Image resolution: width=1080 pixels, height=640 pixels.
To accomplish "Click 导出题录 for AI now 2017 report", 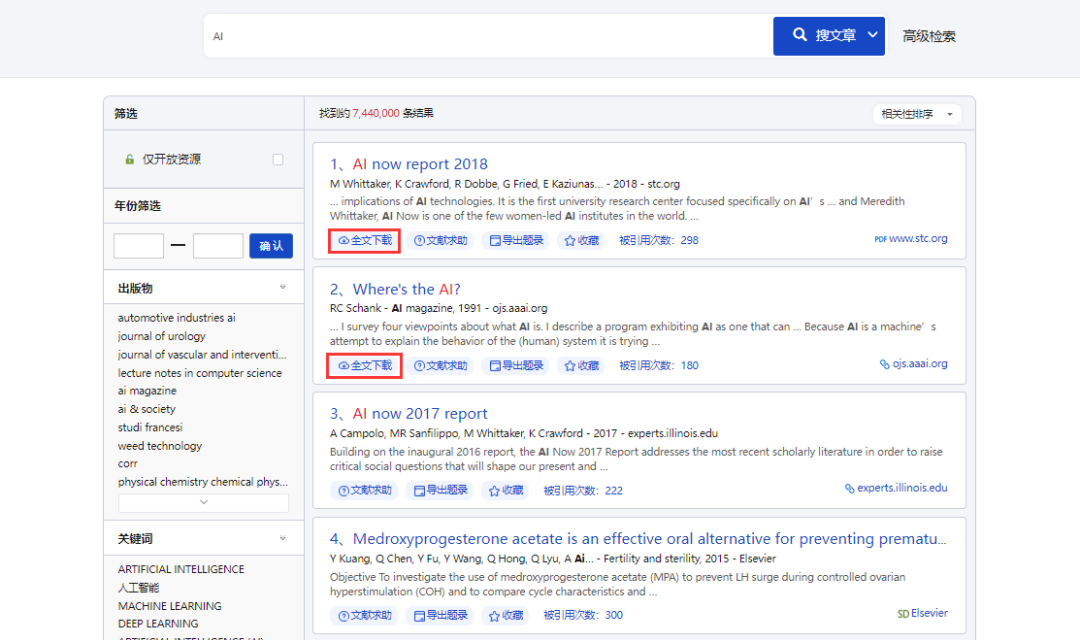I will click(441, 490).
